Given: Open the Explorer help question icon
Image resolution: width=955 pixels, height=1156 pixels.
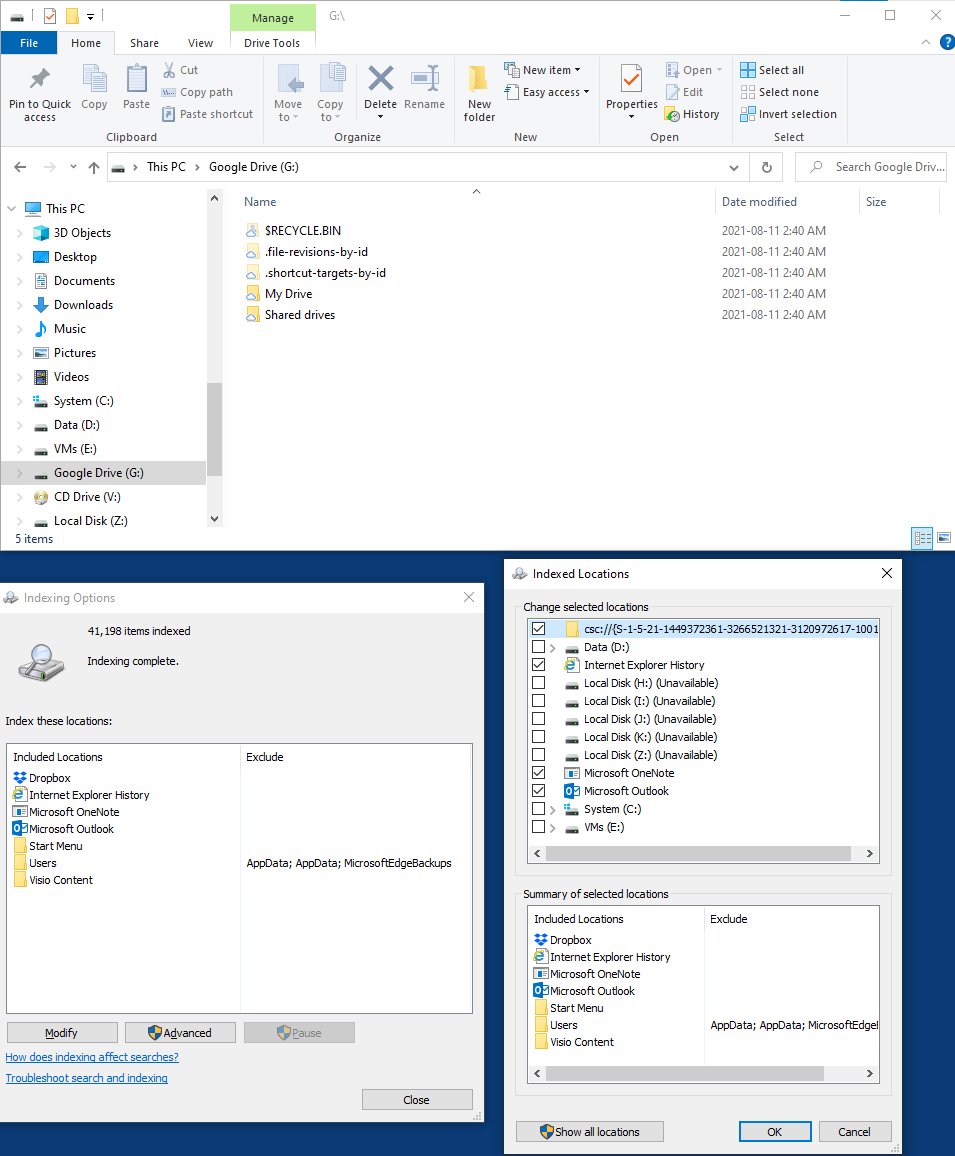Looking at the screenshot, I should tap(948, 43).
